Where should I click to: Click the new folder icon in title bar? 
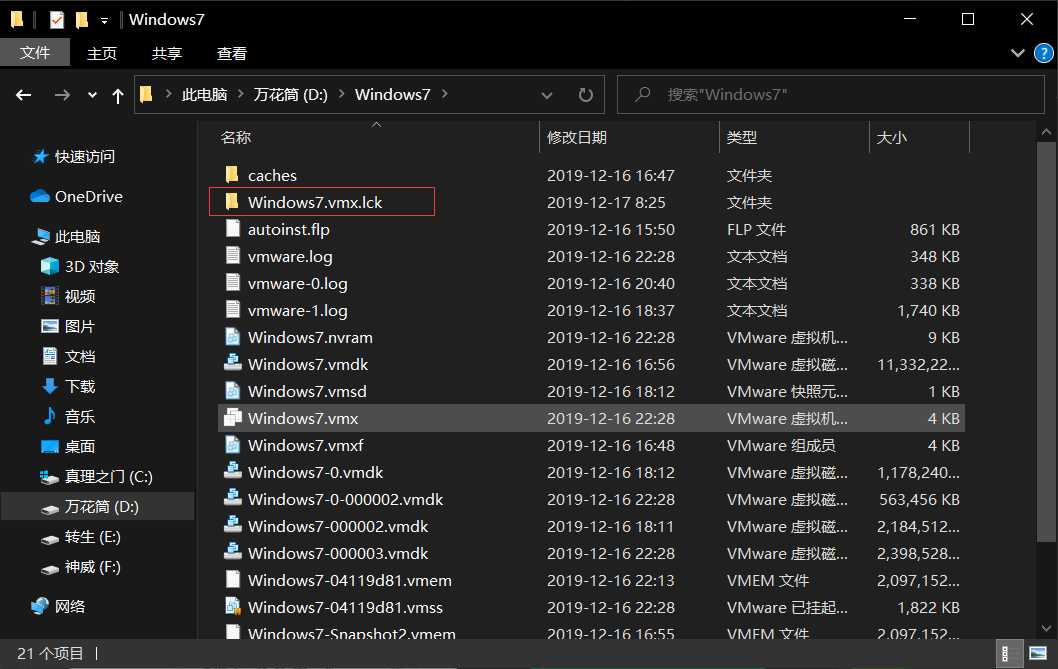click(x=82, y=20)
